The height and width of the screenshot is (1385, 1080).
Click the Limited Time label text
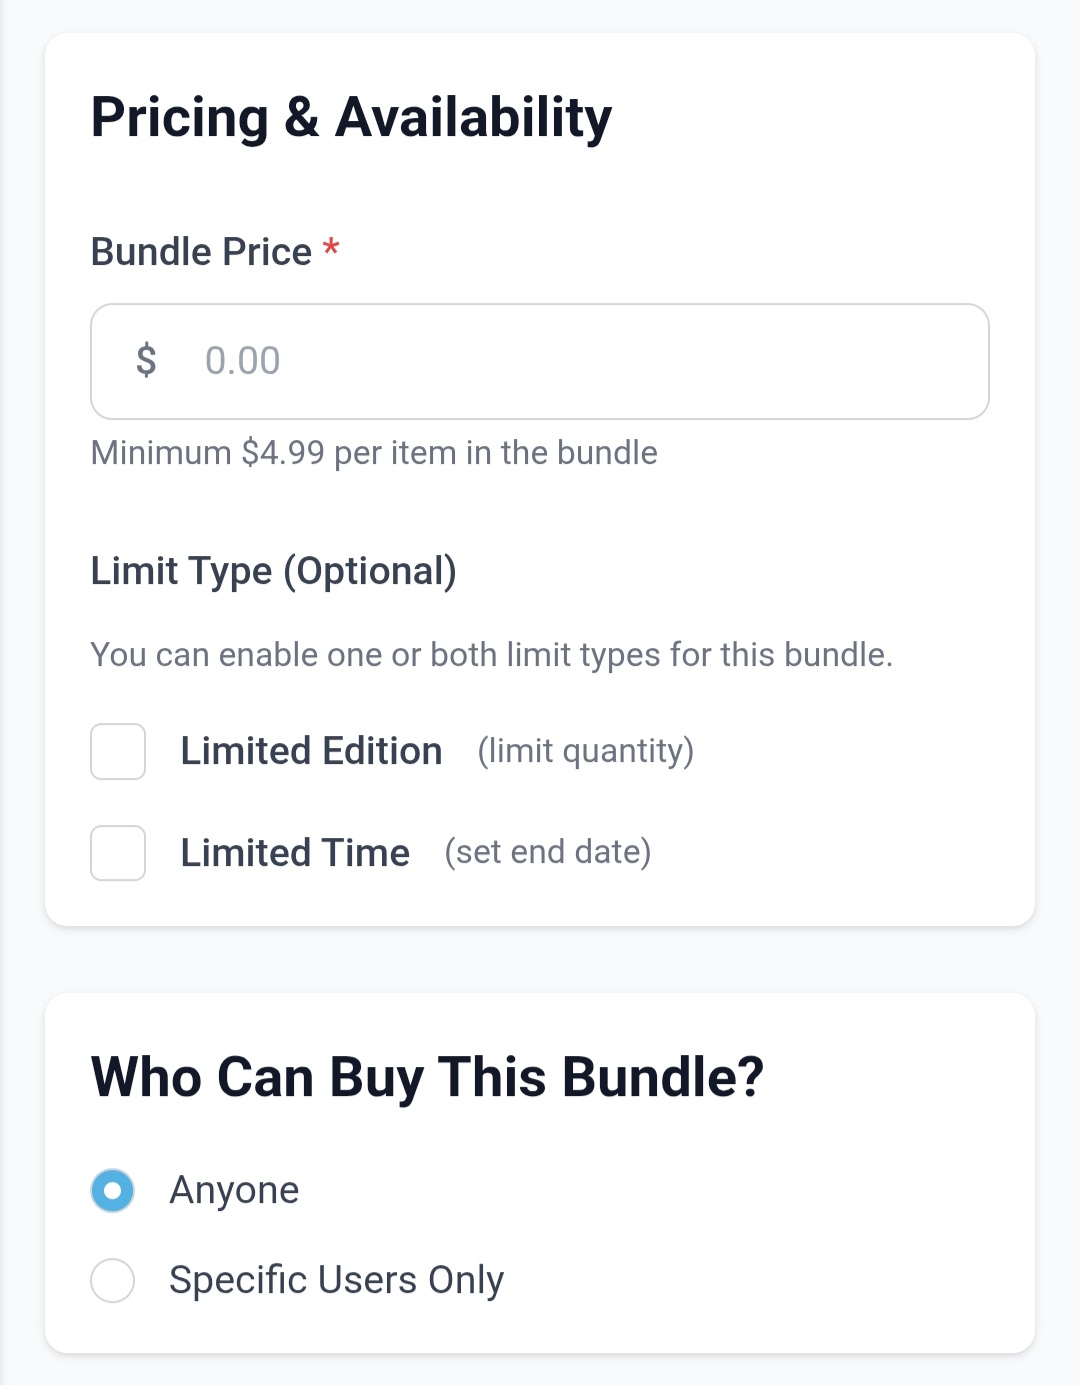coord(295,853)
